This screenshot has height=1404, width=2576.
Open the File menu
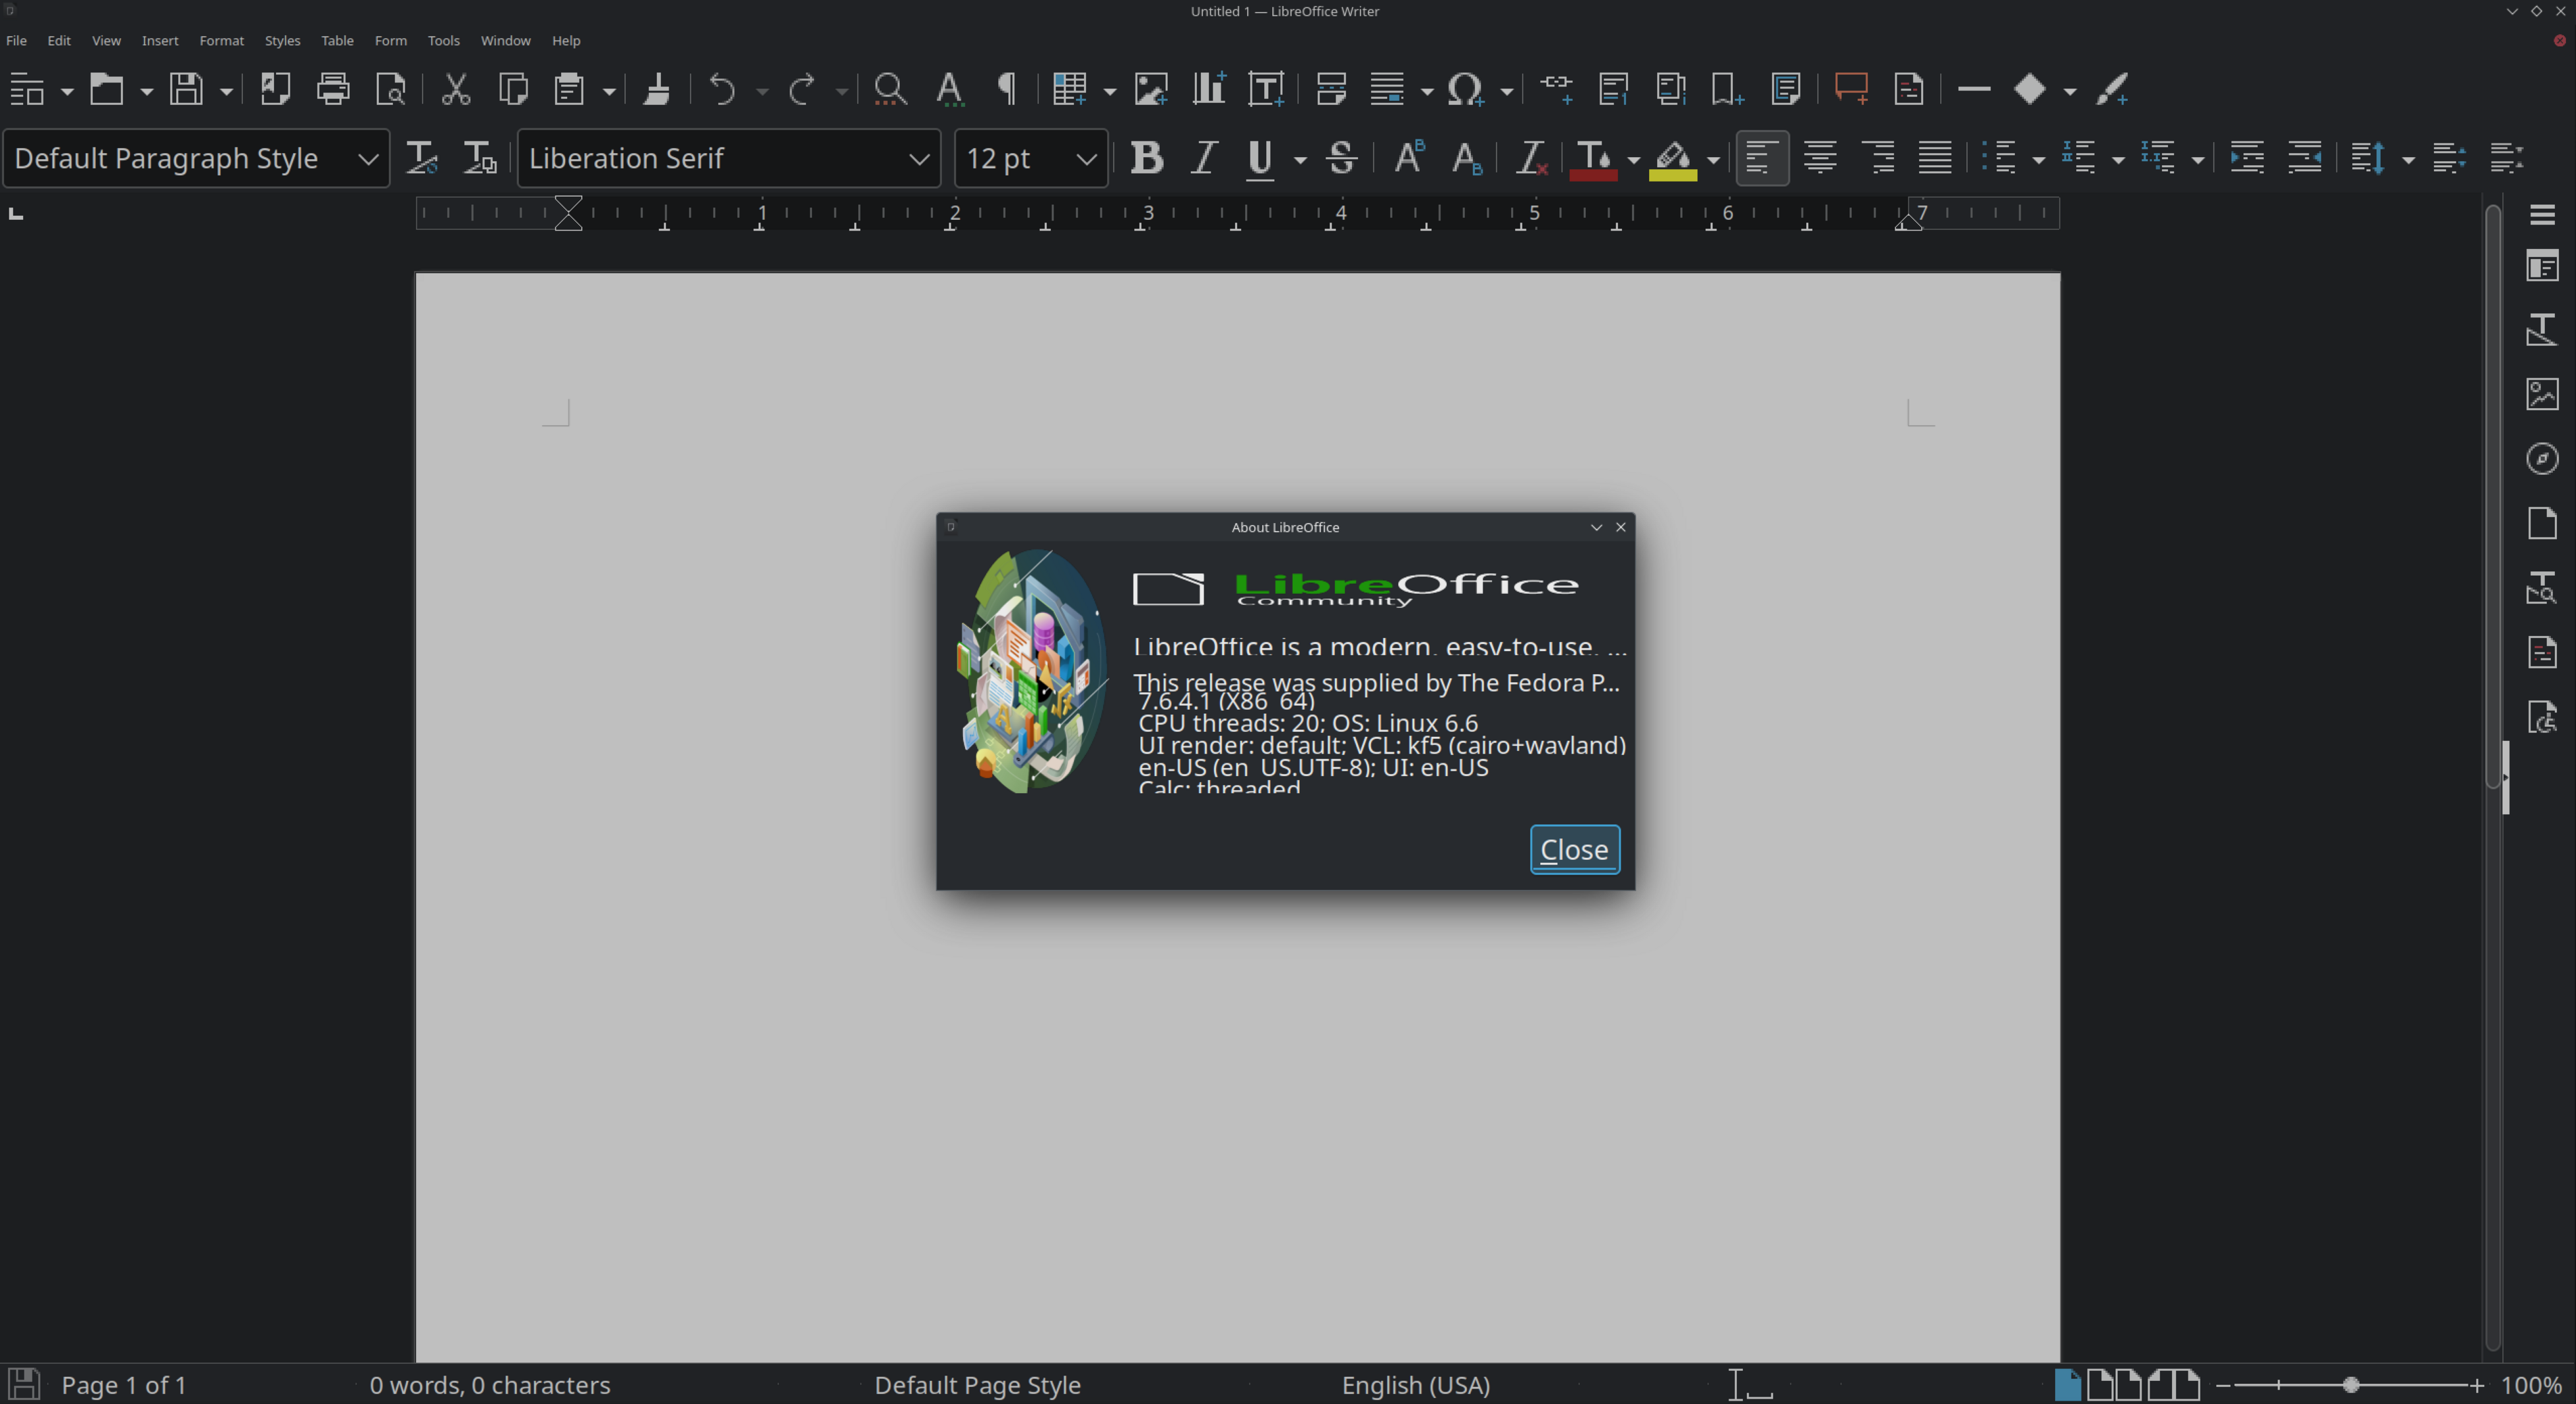click(17, 41)
